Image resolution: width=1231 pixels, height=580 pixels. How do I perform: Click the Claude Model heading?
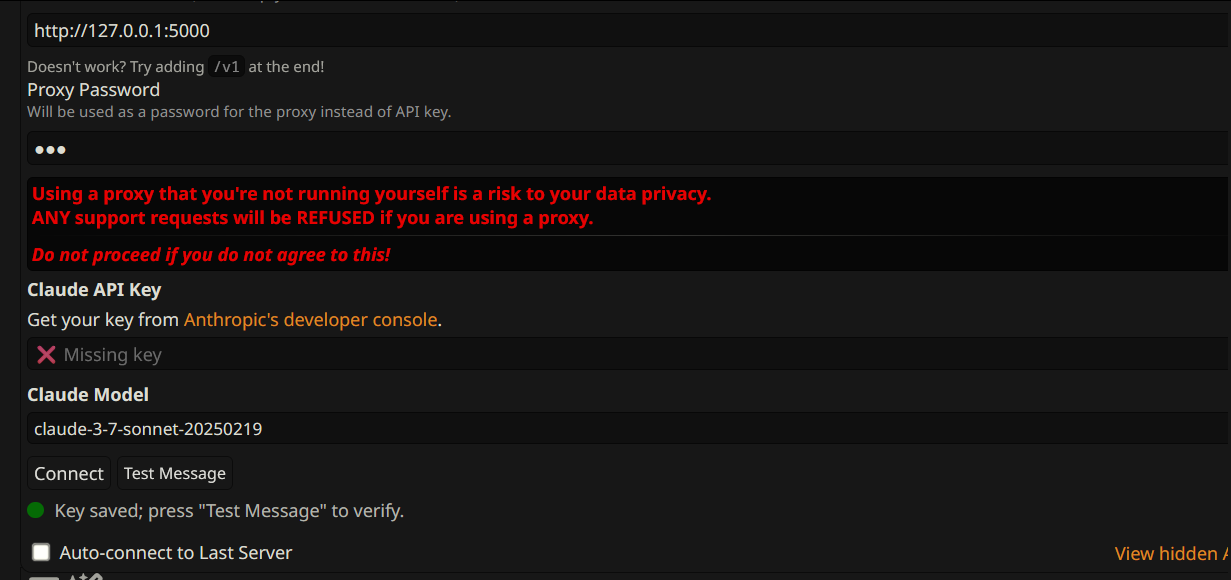coord(88,395)
